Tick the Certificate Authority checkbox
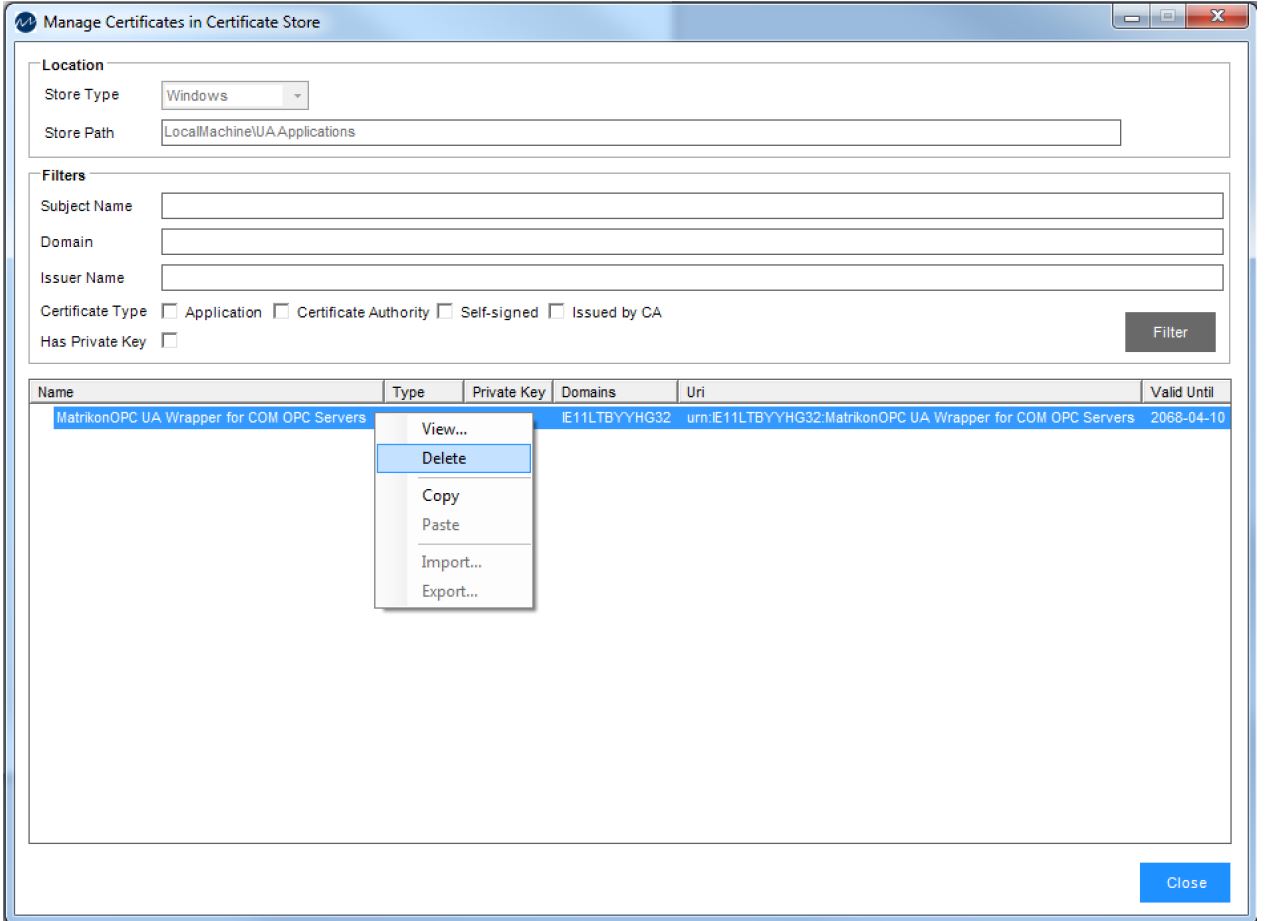 coord(281,312)
